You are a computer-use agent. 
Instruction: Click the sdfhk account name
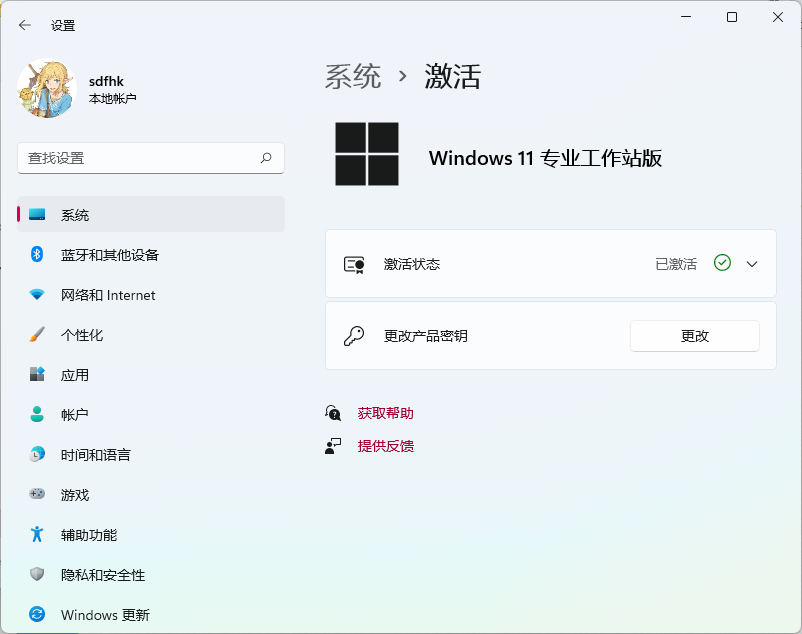pos(106,81)
